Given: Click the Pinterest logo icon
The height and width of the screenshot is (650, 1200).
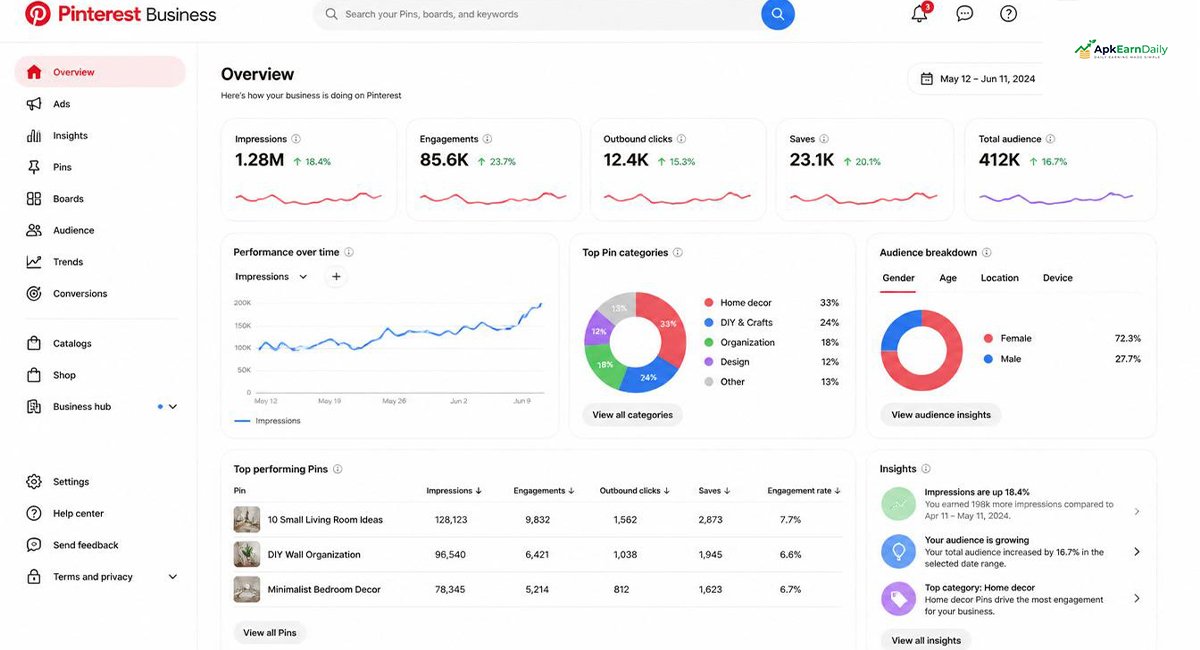Looking at the screenshot, I should click(x=37, y=14).
